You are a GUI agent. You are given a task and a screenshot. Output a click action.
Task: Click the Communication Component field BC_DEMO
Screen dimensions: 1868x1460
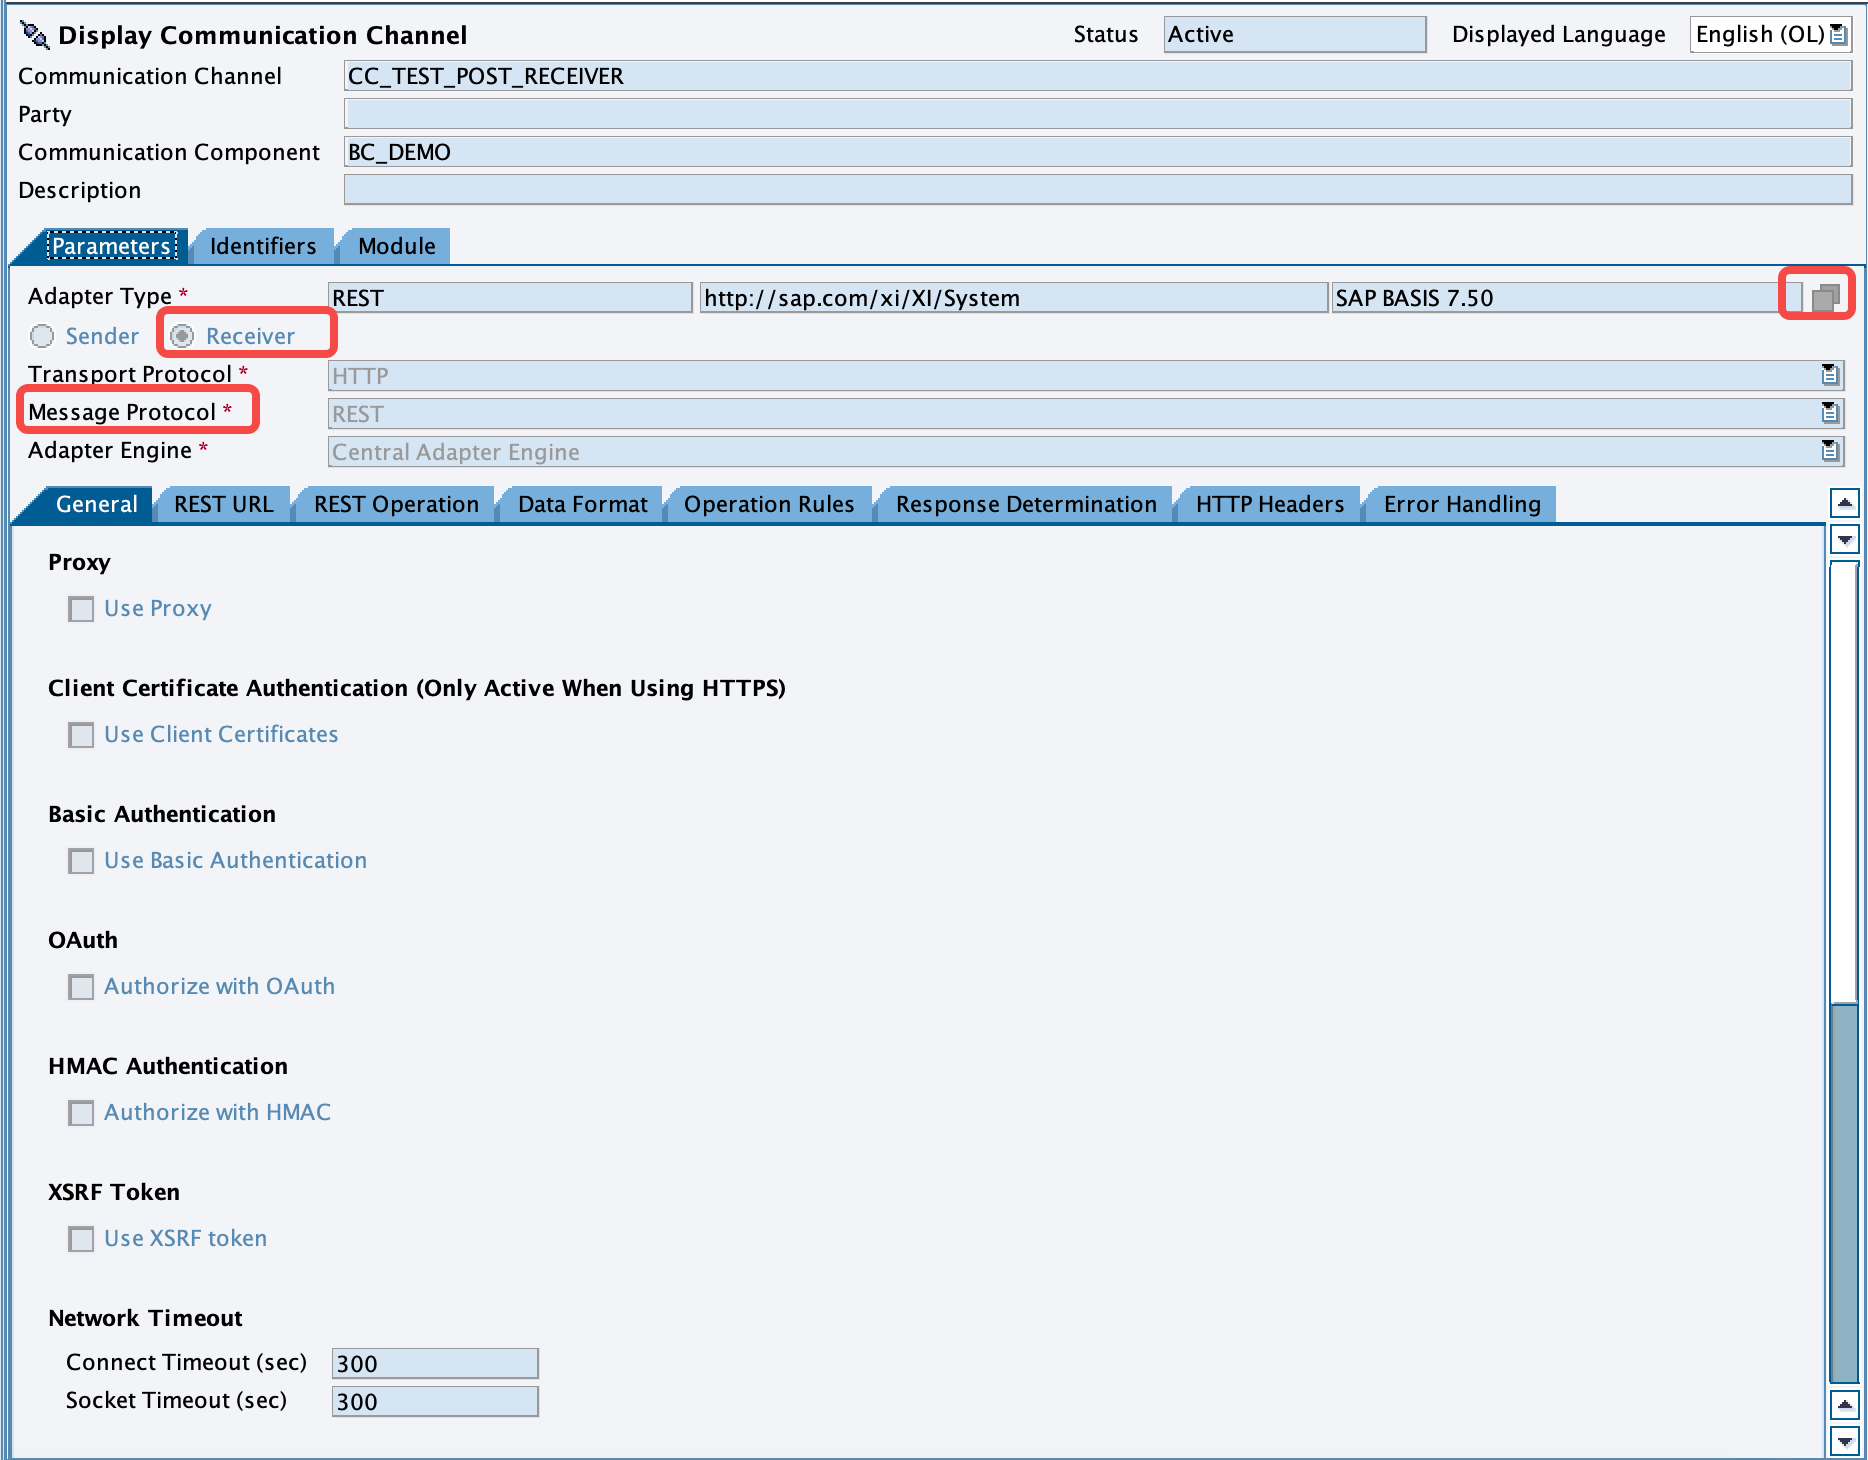[x=1098, y=152]
